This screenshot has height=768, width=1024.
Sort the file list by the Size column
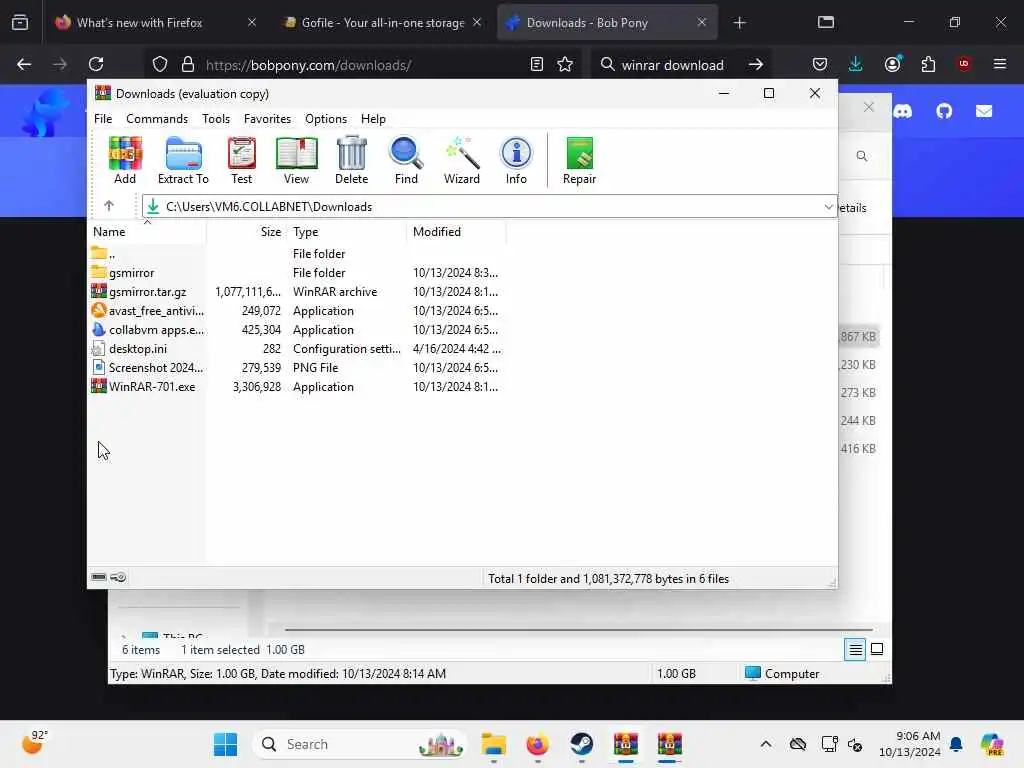(x=246, y=232)
